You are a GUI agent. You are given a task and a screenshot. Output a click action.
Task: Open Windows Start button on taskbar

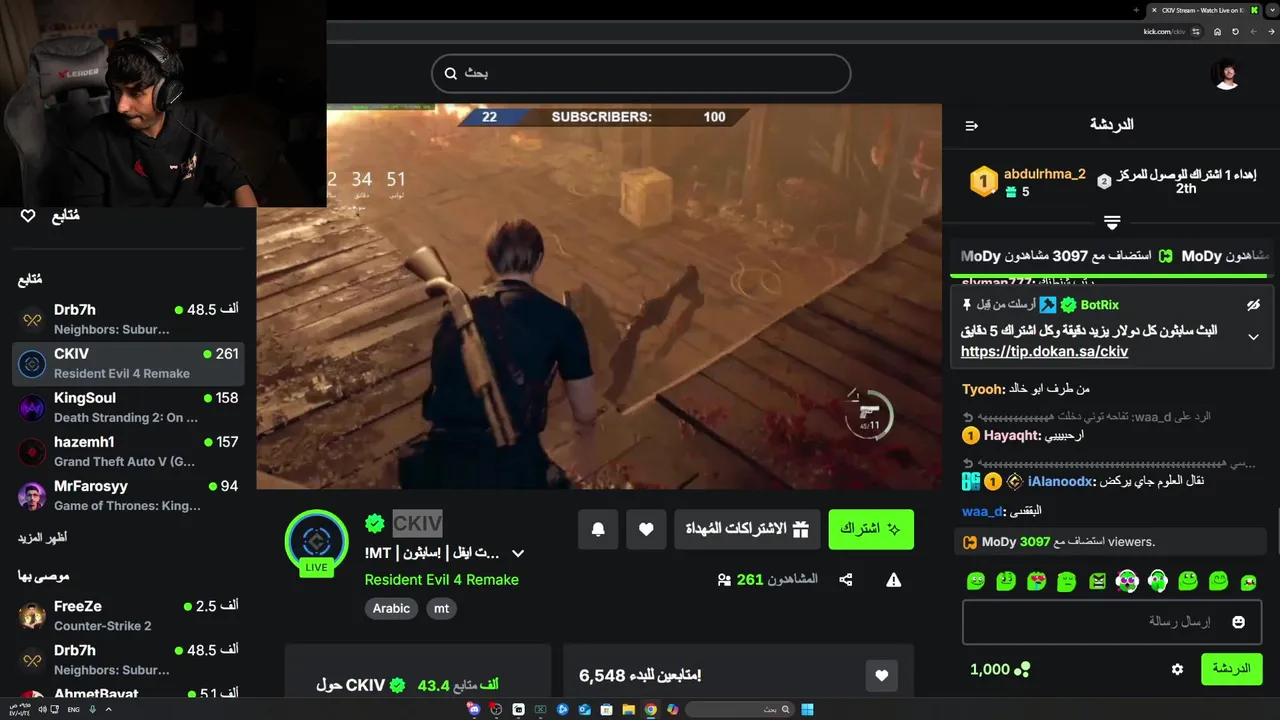(807, 709)
